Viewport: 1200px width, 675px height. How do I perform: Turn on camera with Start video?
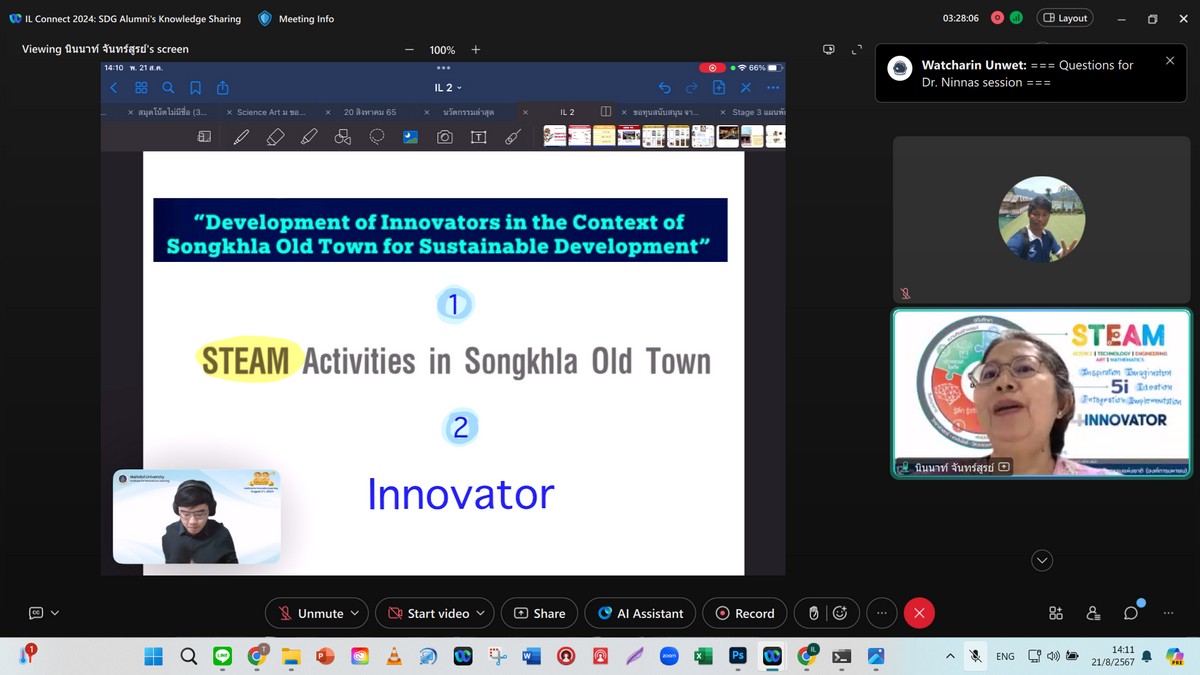pos(428,613)
